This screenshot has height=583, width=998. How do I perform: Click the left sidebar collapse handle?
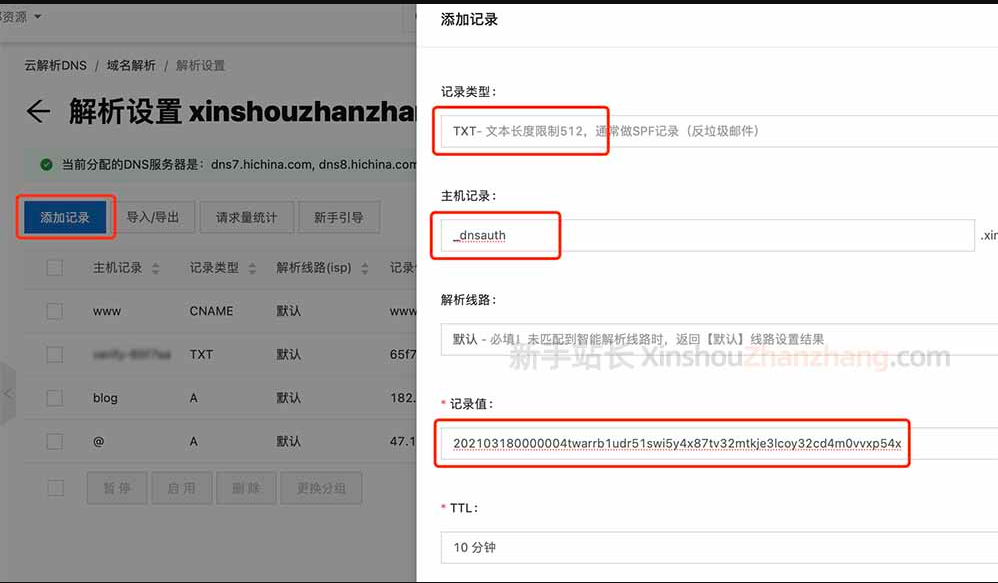[x=8, y=394]
